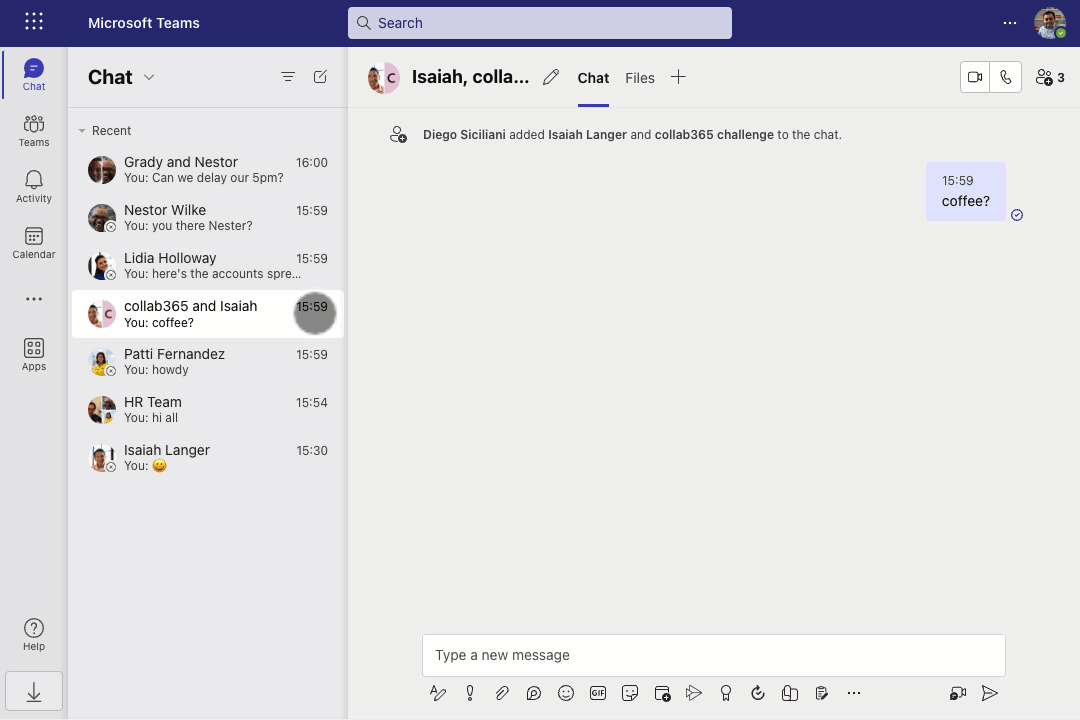Image resolution: width=1080 pixels, height=720 pixels.
Task: Open chat filter options
Action: point(288,76)
